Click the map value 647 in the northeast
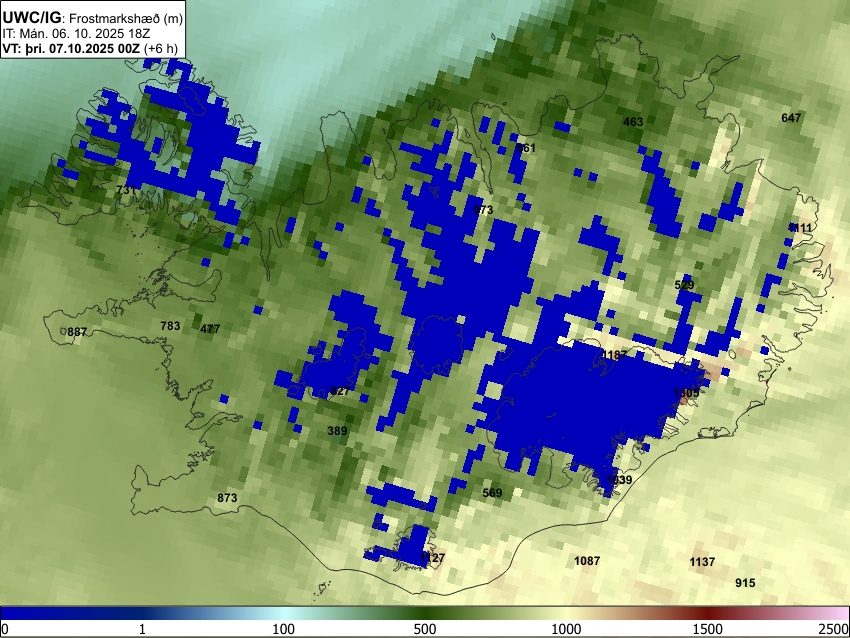Image resolution: width=850 pixels, height=638 pixels. (x=791, y=118)
